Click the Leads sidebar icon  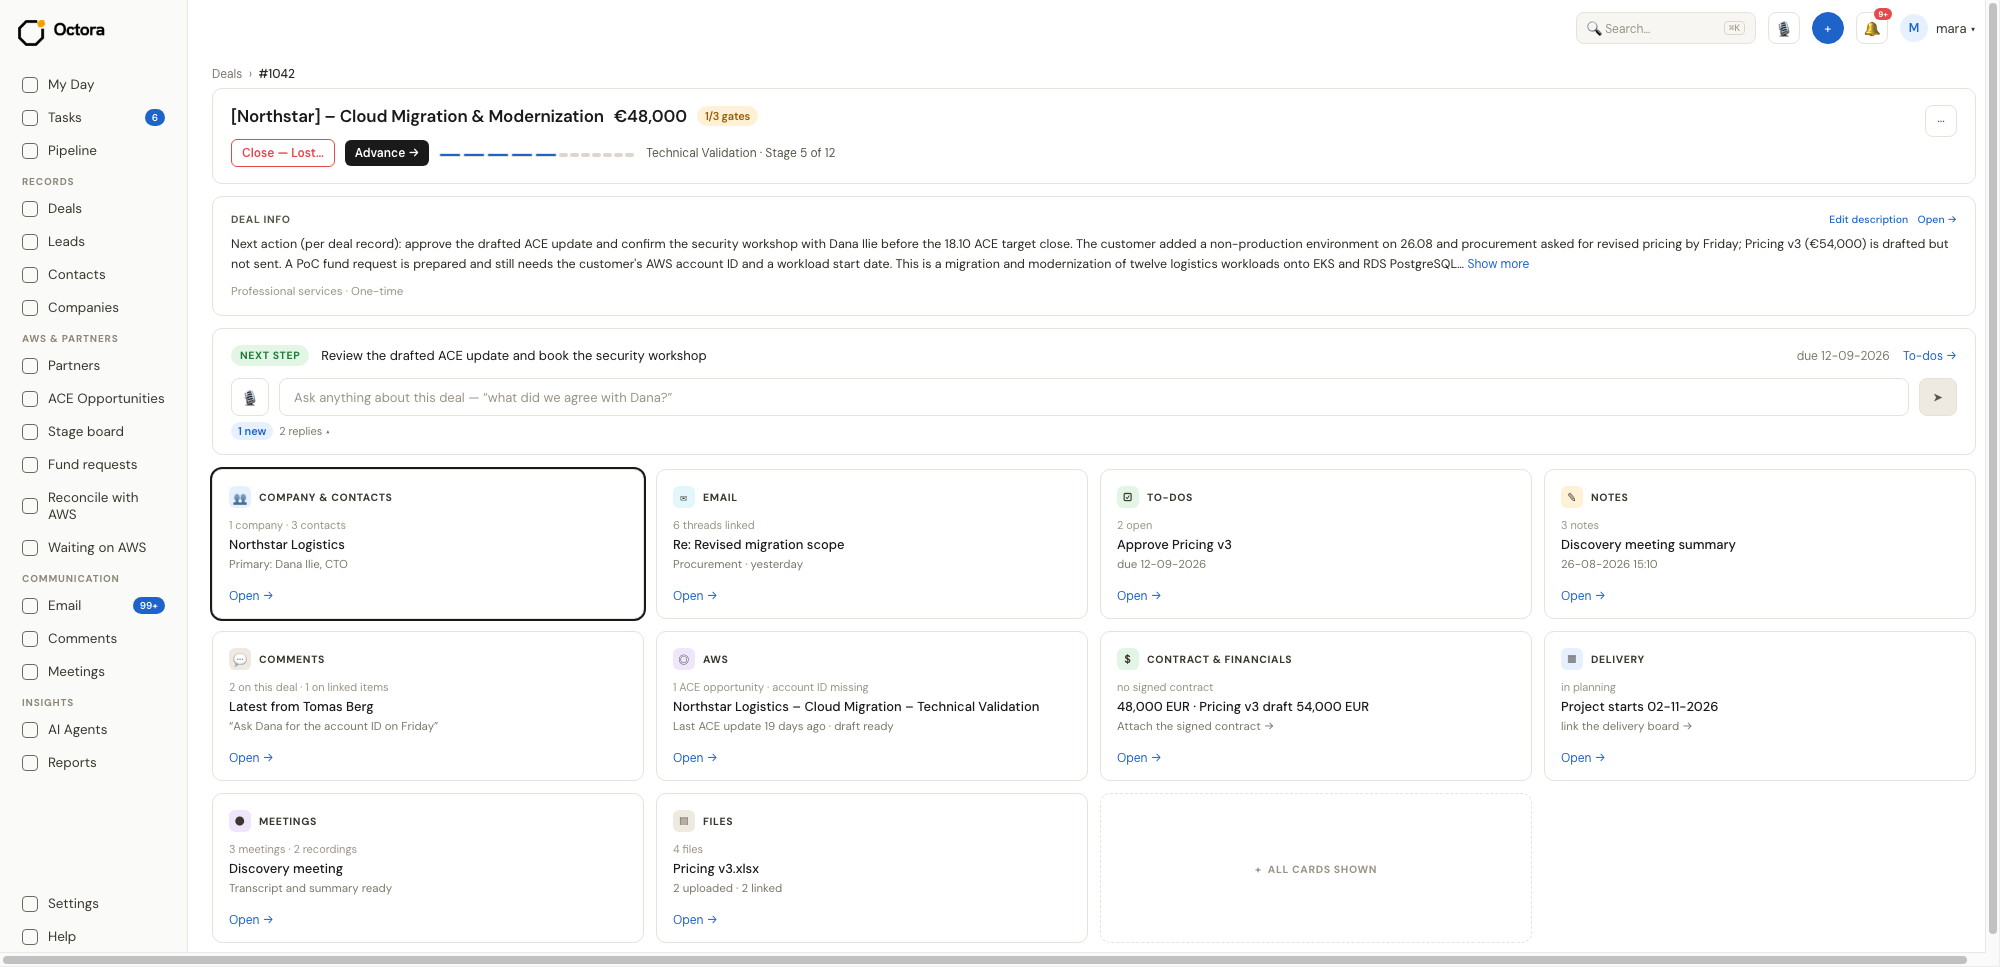[x=30, y=242]
